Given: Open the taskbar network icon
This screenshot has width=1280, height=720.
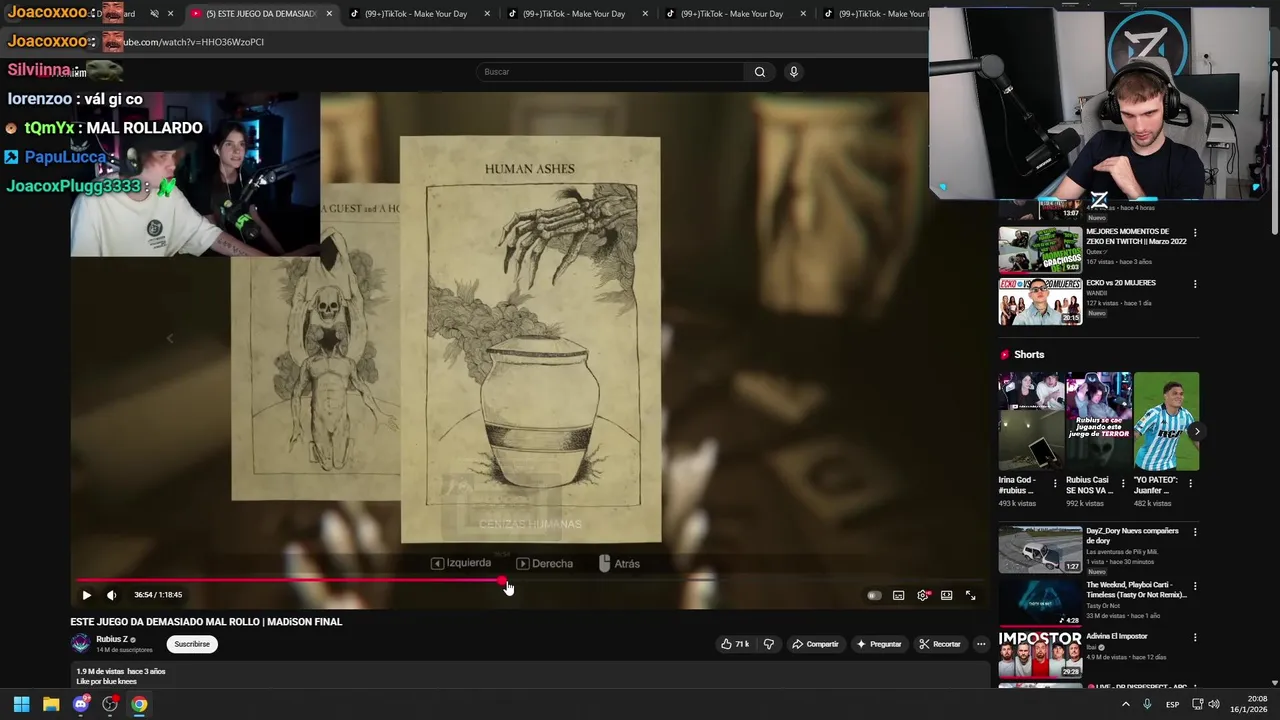Looking at the screenshot, I should (1196, 704).
